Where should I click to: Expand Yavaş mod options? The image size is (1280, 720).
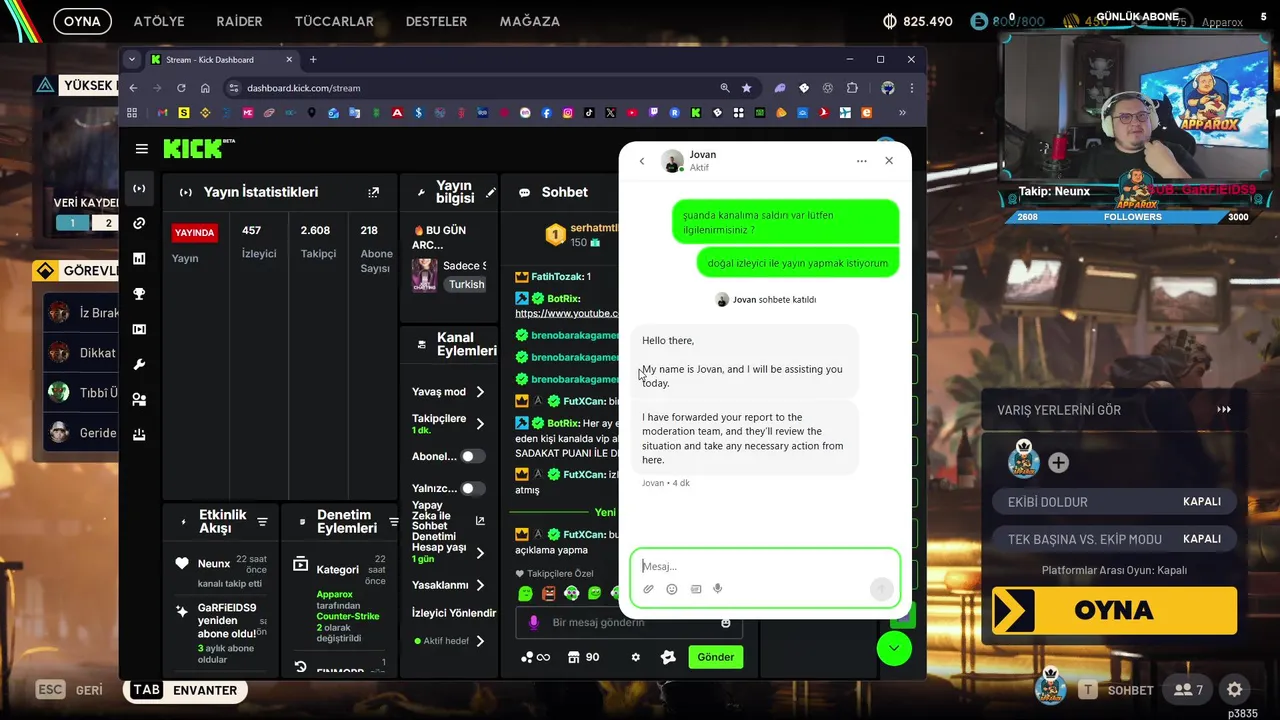click(x=480, y=392)
